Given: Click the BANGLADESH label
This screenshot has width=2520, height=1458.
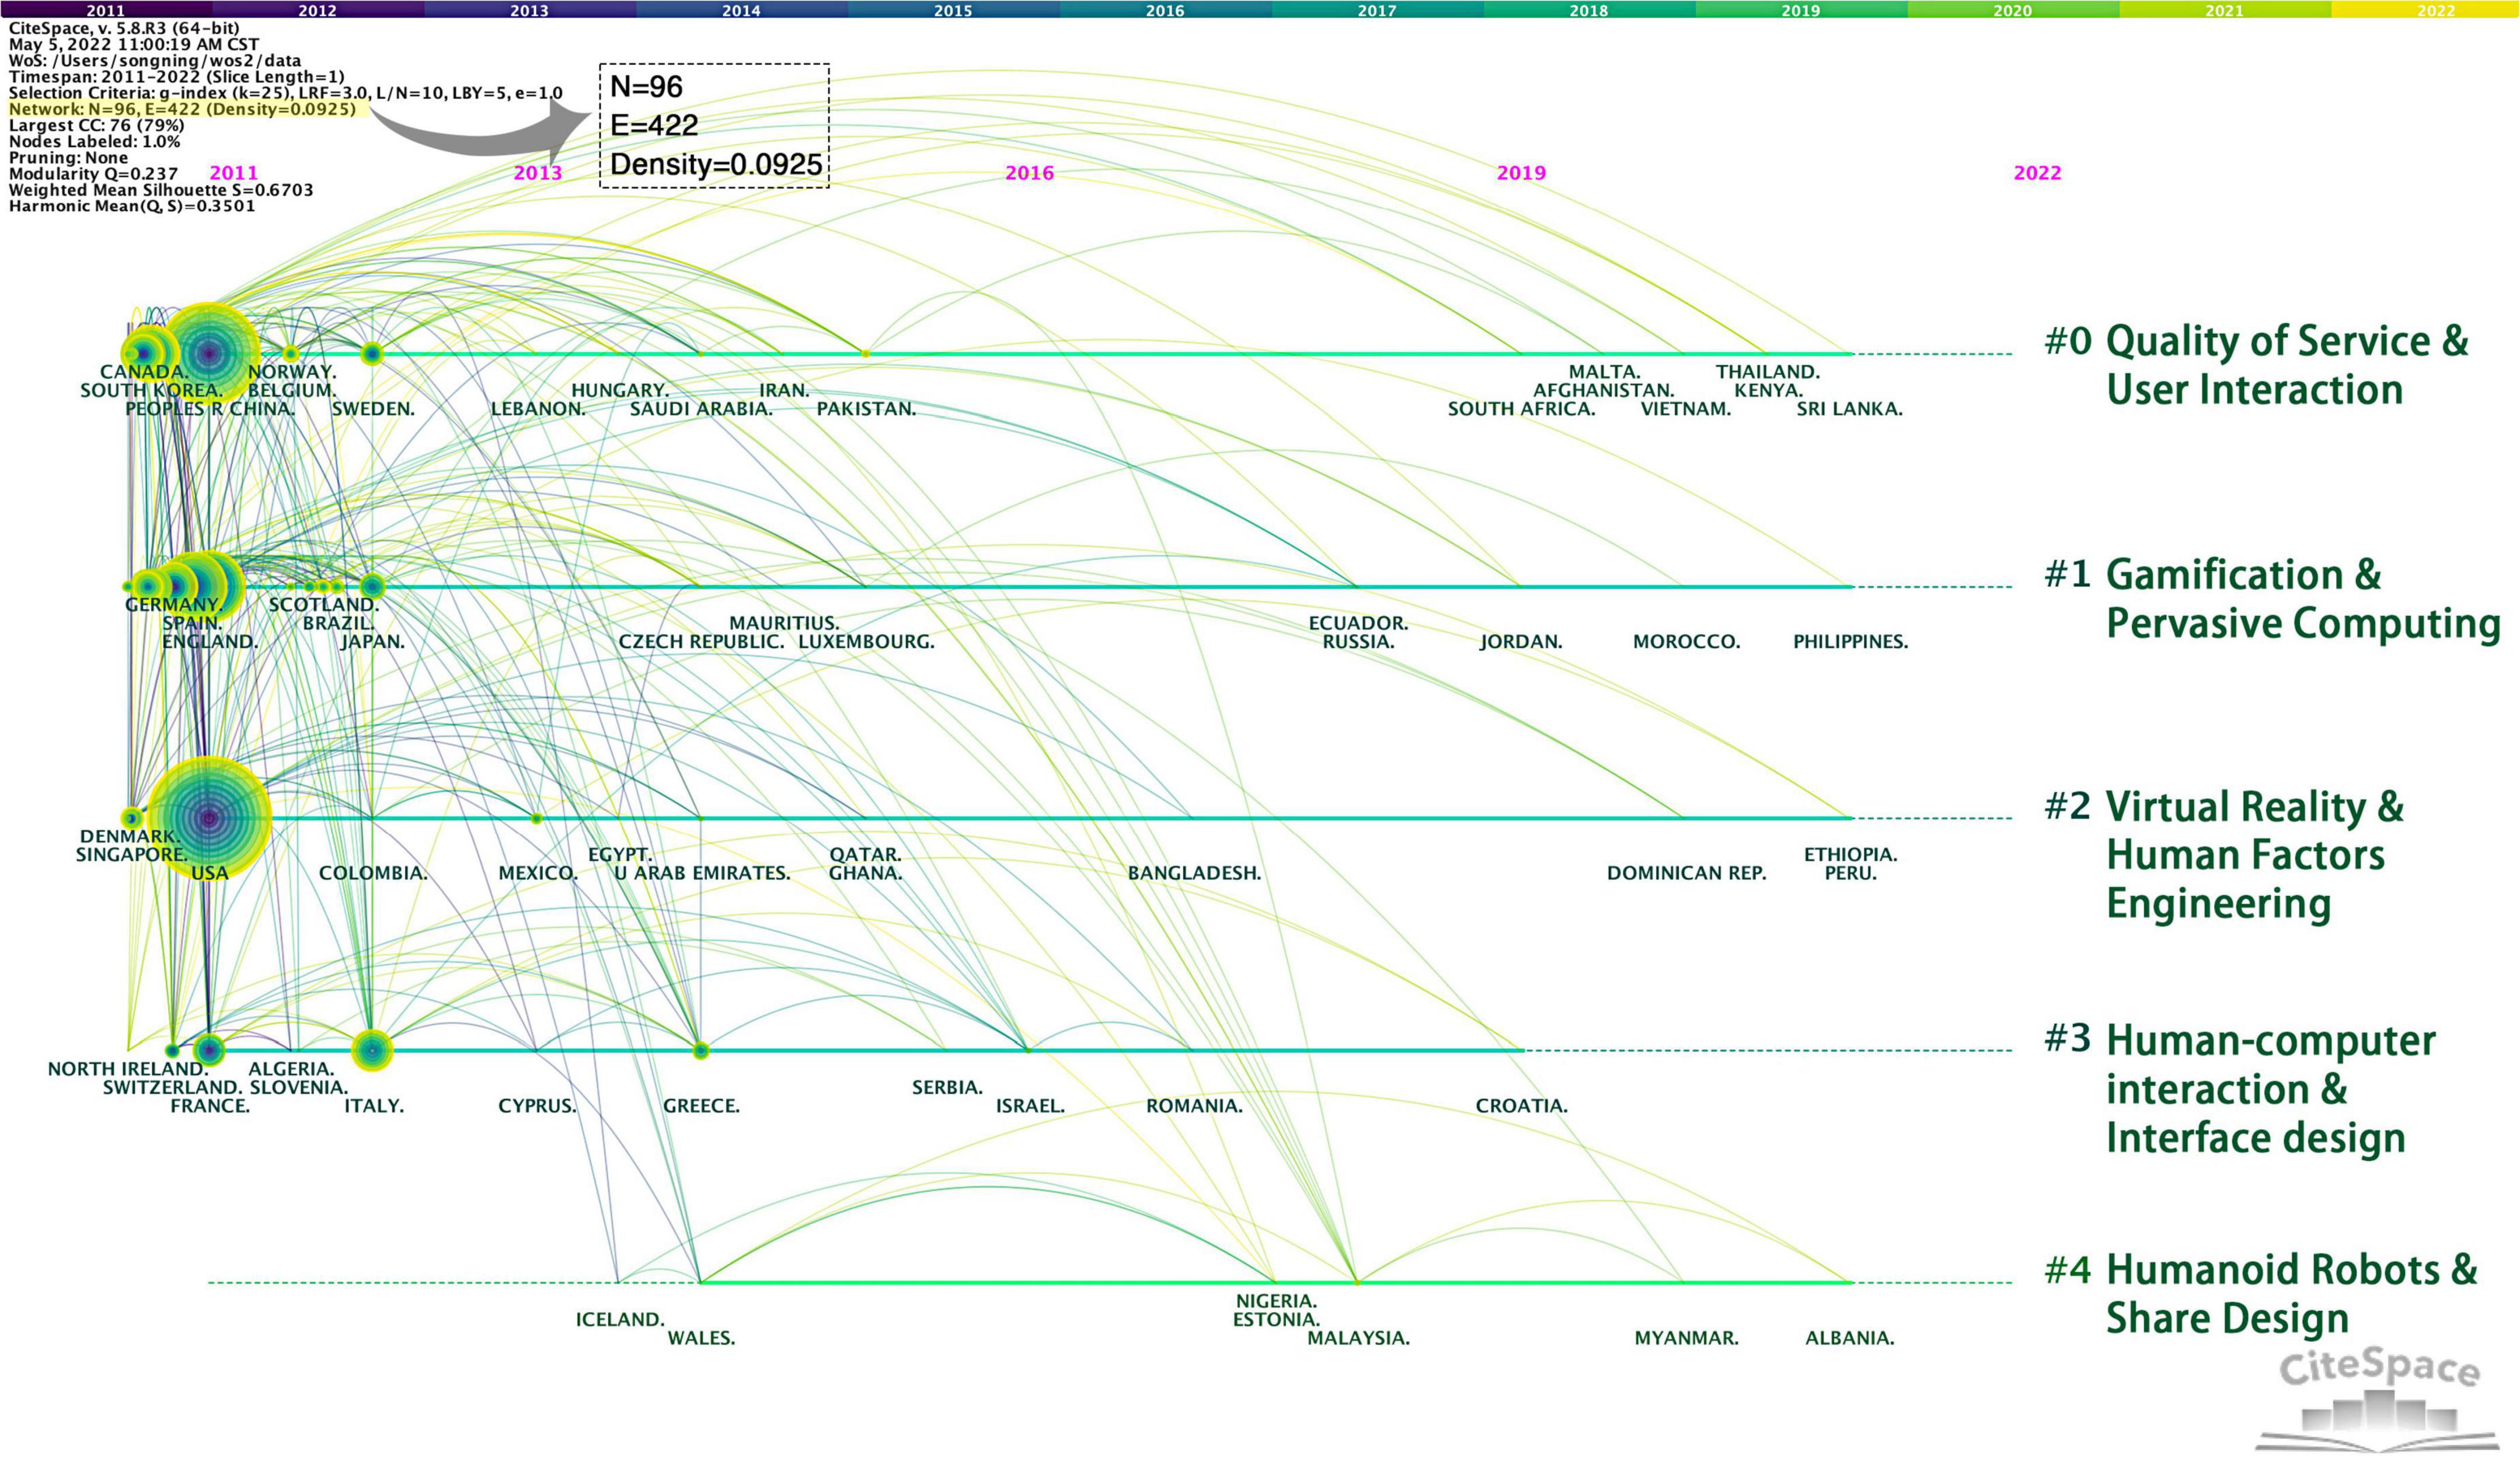Looking at the screenshot, I should click(1194, 873).
